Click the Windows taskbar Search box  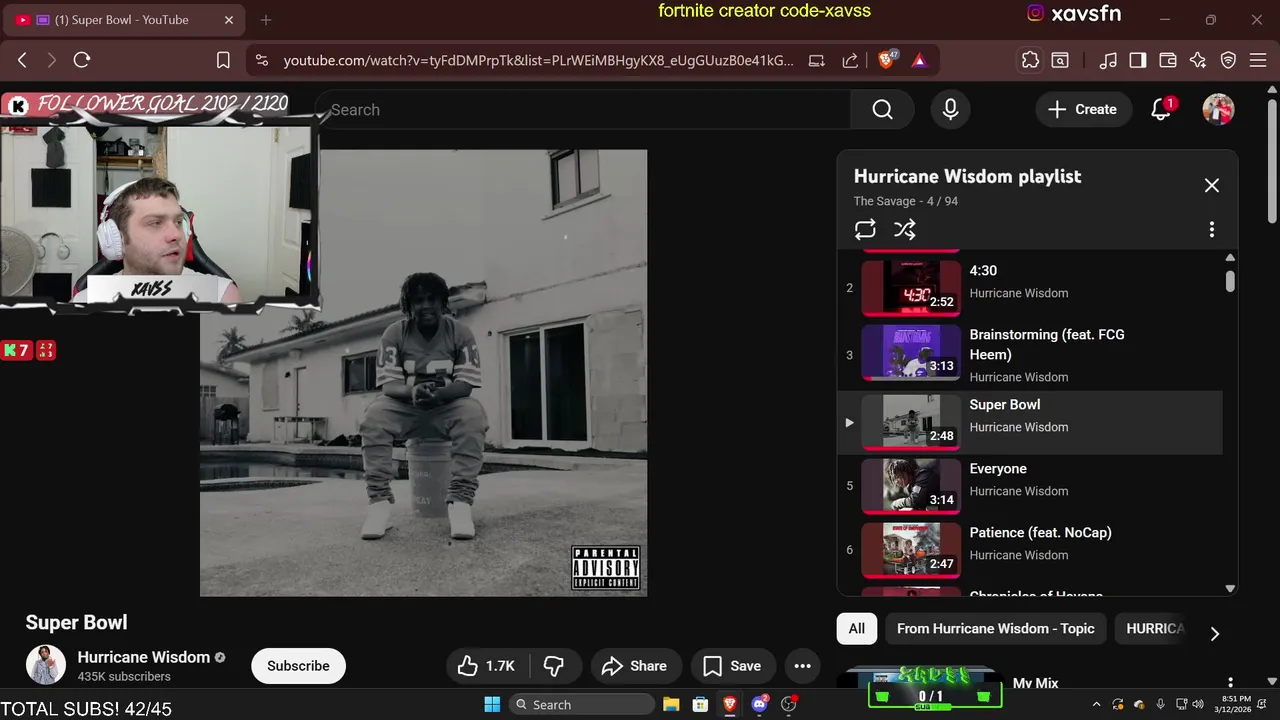pos(581,705)
